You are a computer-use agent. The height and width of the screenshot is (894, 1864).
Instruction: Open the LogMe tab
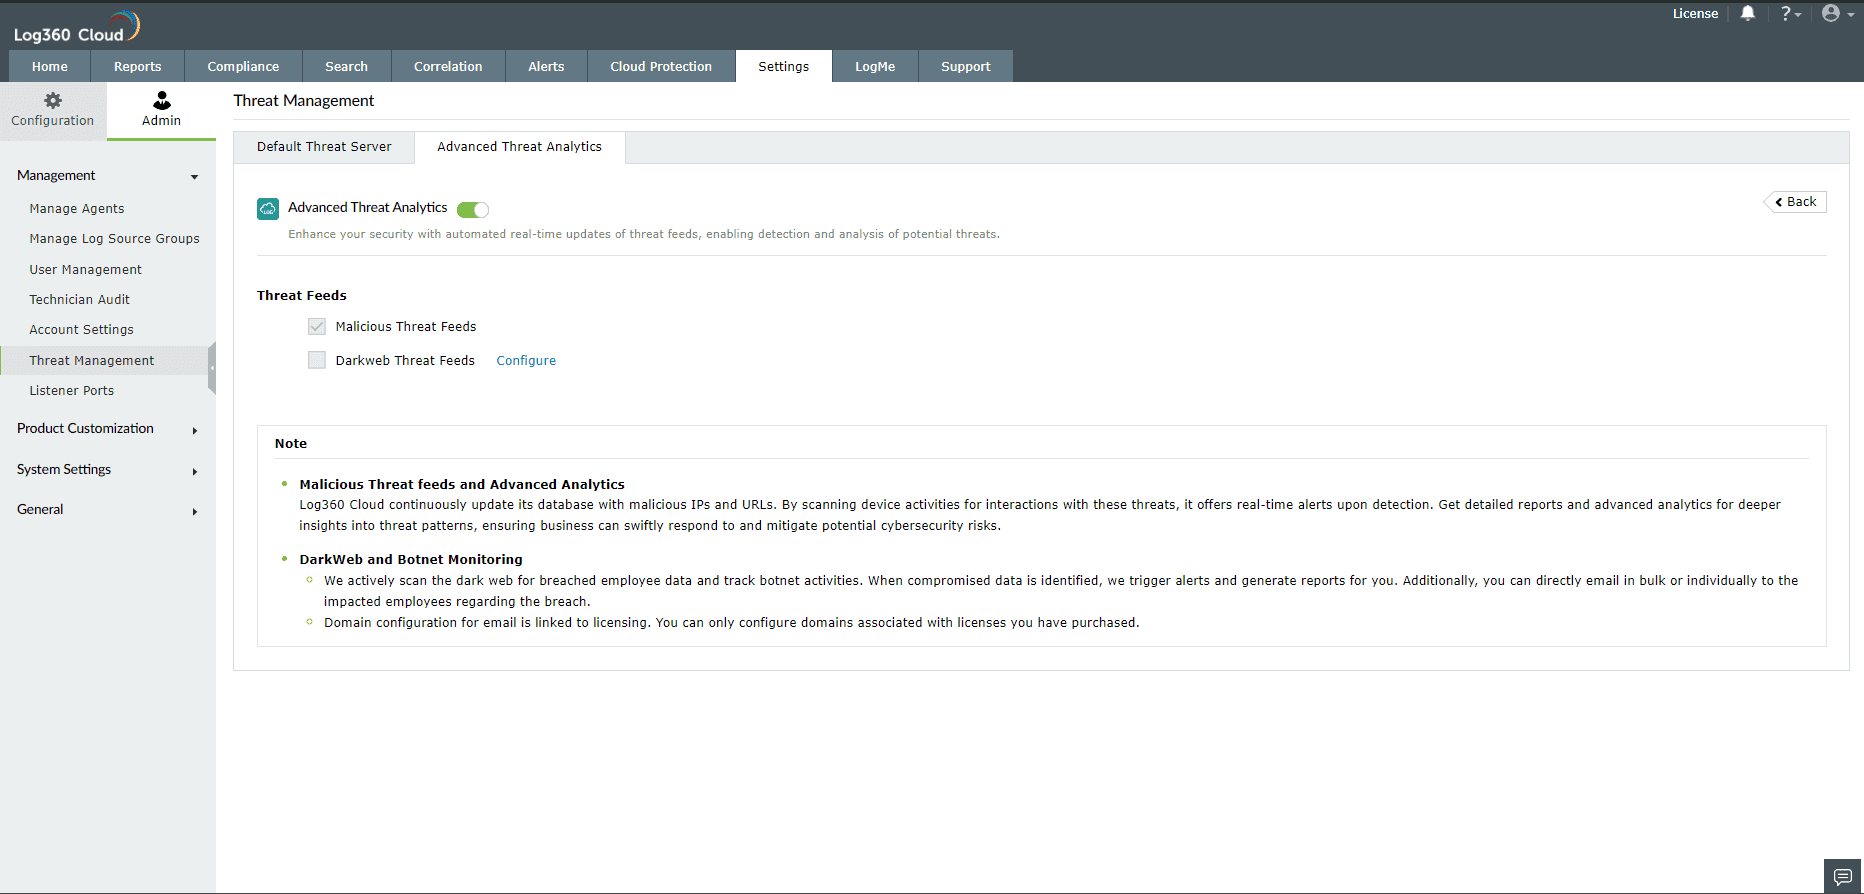[x=875, y=66]
